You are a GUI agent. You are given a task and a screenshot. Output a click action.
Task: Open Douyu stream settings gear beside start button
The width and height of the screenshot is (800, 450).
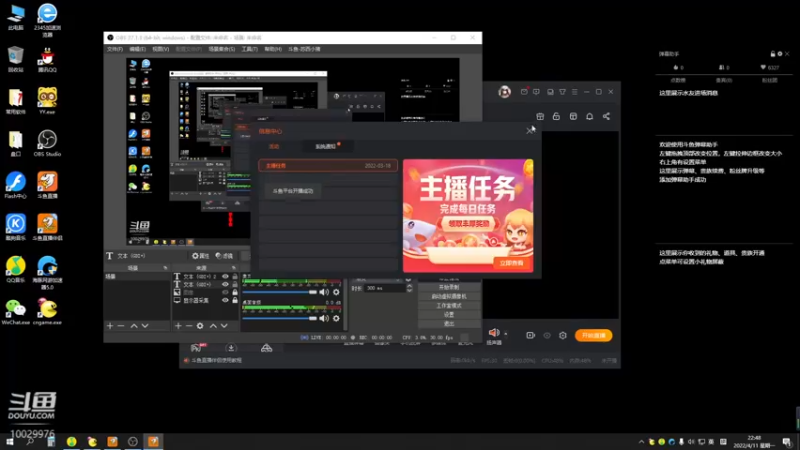[563, 335]
